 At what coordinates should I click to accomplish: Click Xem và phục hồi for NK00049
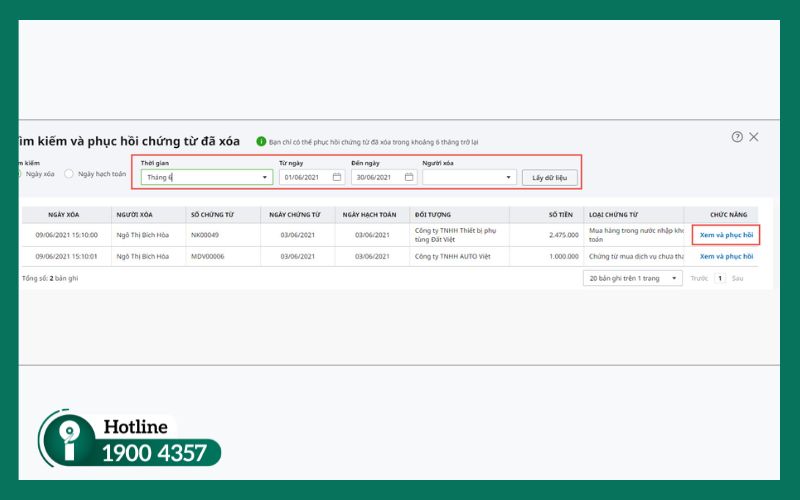726,235
